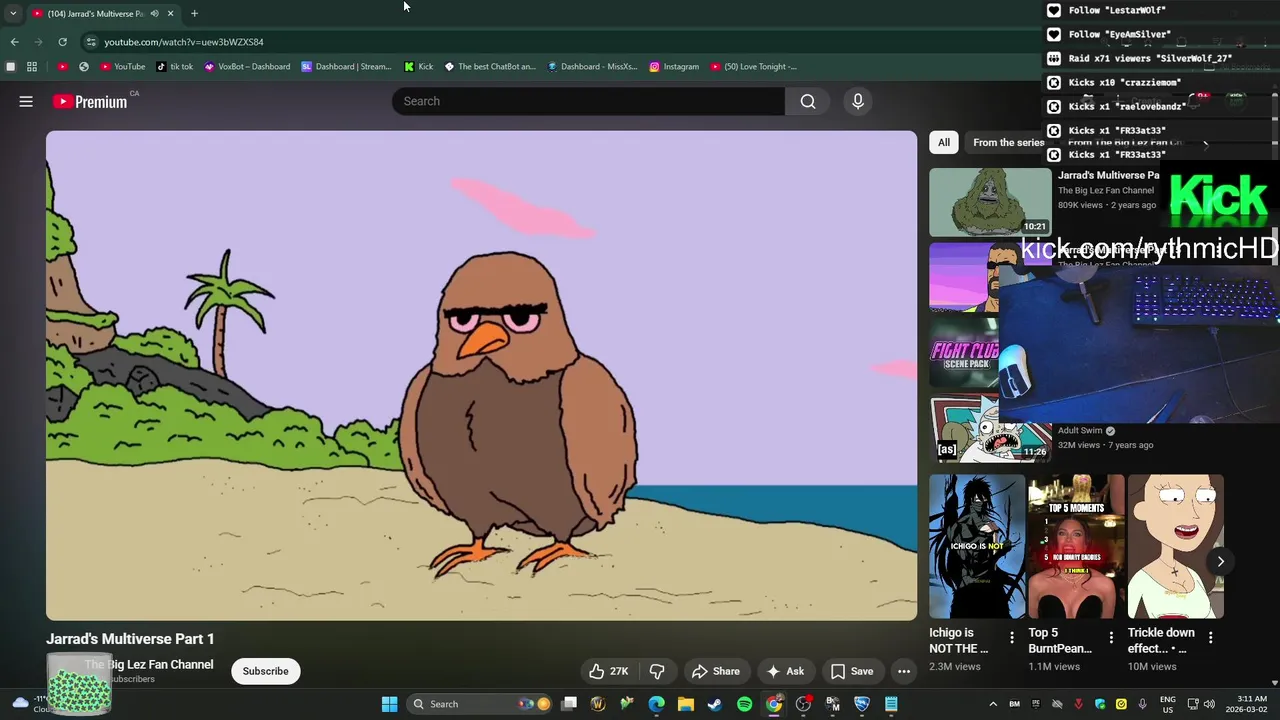Click the Windows taskbar Search box
The height and width of the screenshot is (720, 1280).
click(x=481, y=704)
